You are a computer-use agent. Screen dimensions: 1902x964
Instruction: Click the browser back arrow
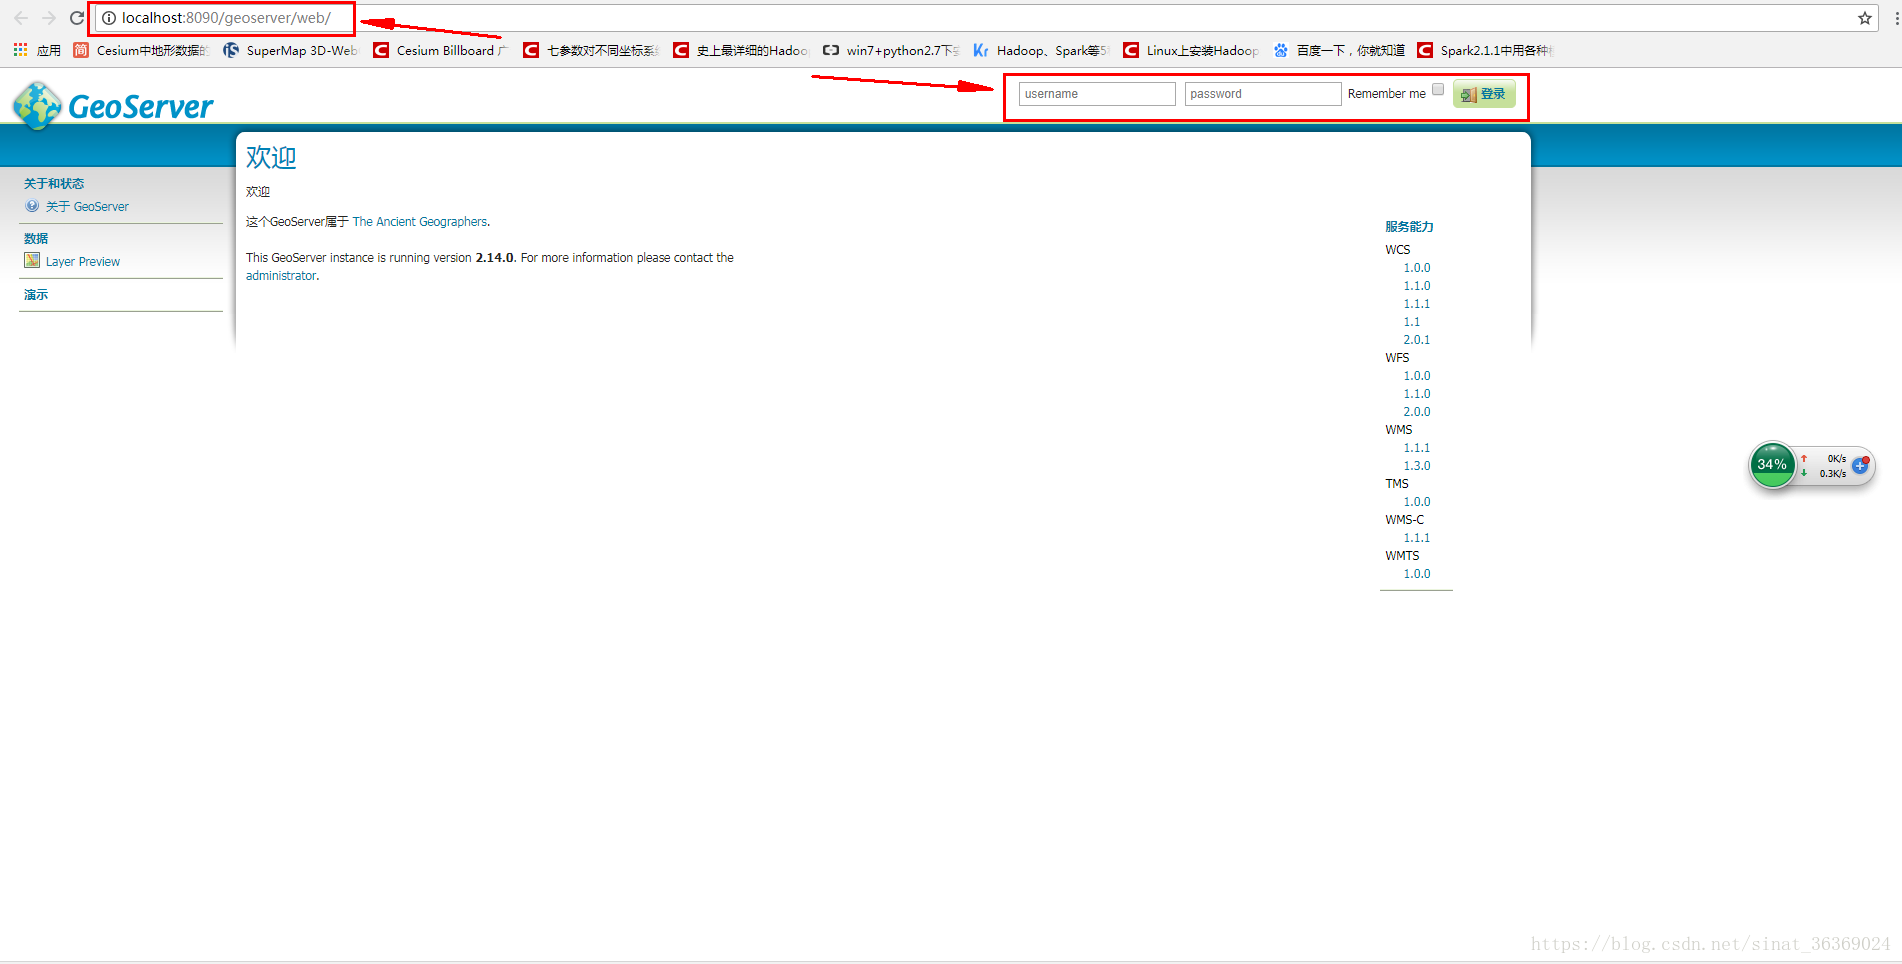click(x=21, y=18)
